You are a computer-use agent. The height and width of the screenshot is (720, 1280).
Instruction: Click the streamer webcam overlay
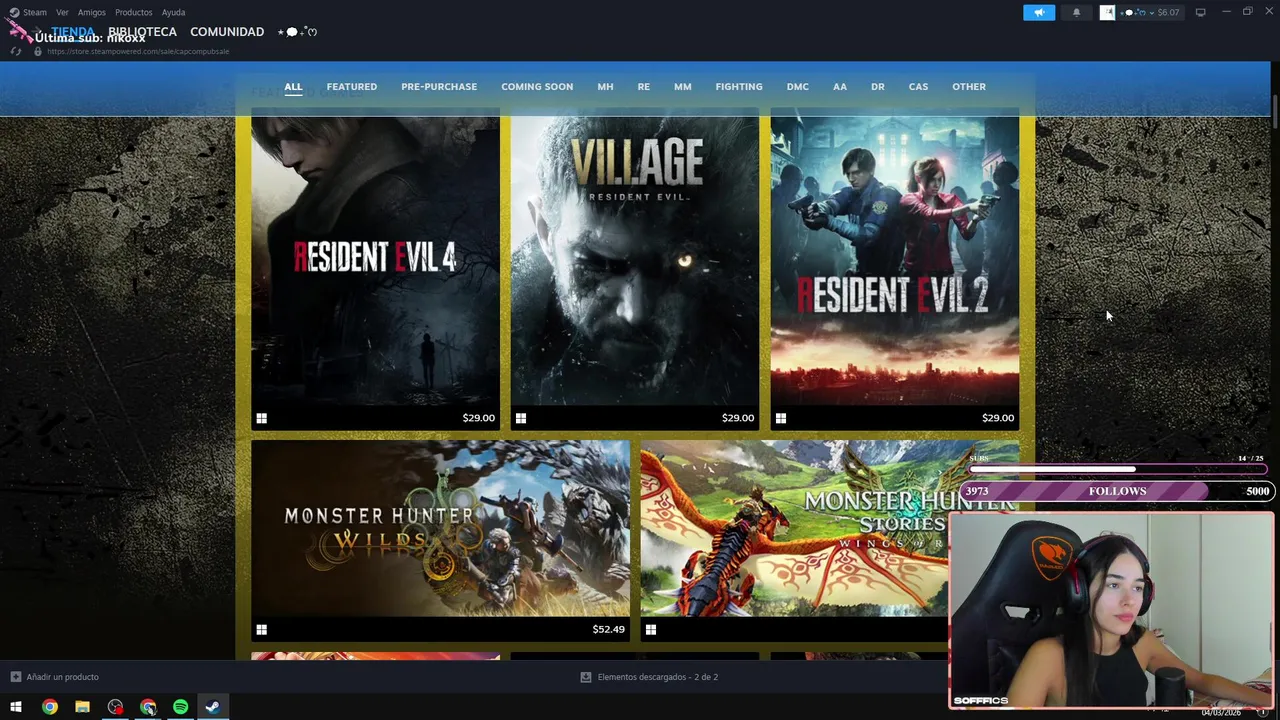(x=1111, y=611)
